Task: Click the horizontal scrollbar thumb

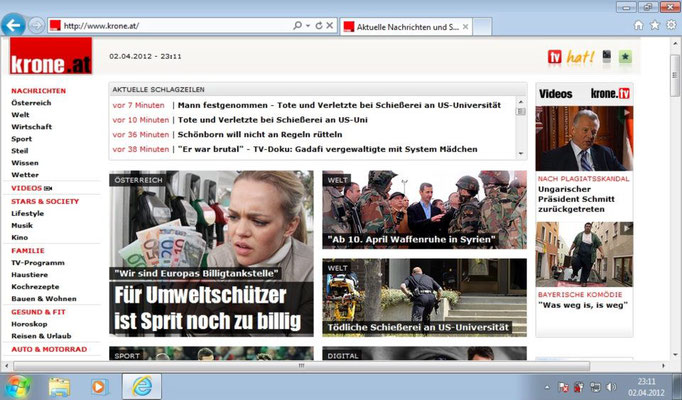Action: 301,366
